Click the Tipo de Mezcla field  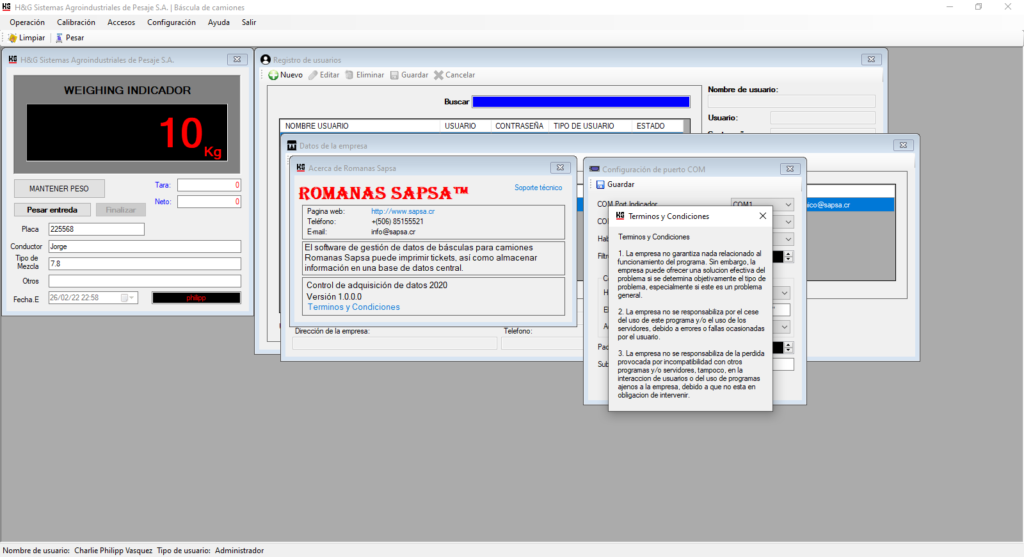click(x=144, y=264)
